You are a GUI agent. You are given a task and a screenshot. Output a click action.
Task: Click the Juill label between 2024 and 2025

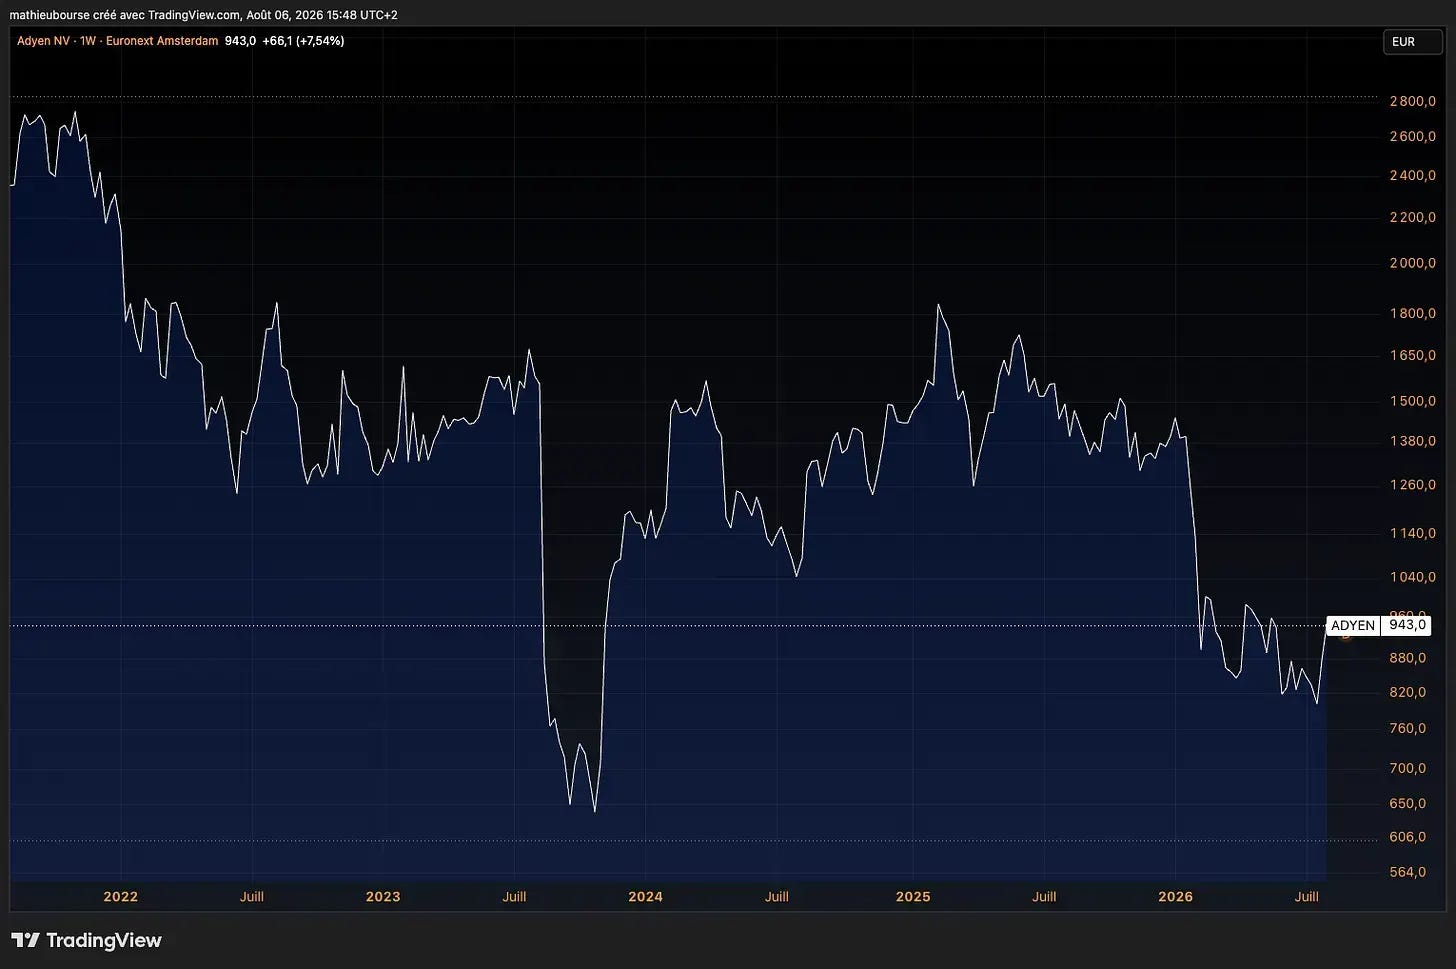(777, 897)
